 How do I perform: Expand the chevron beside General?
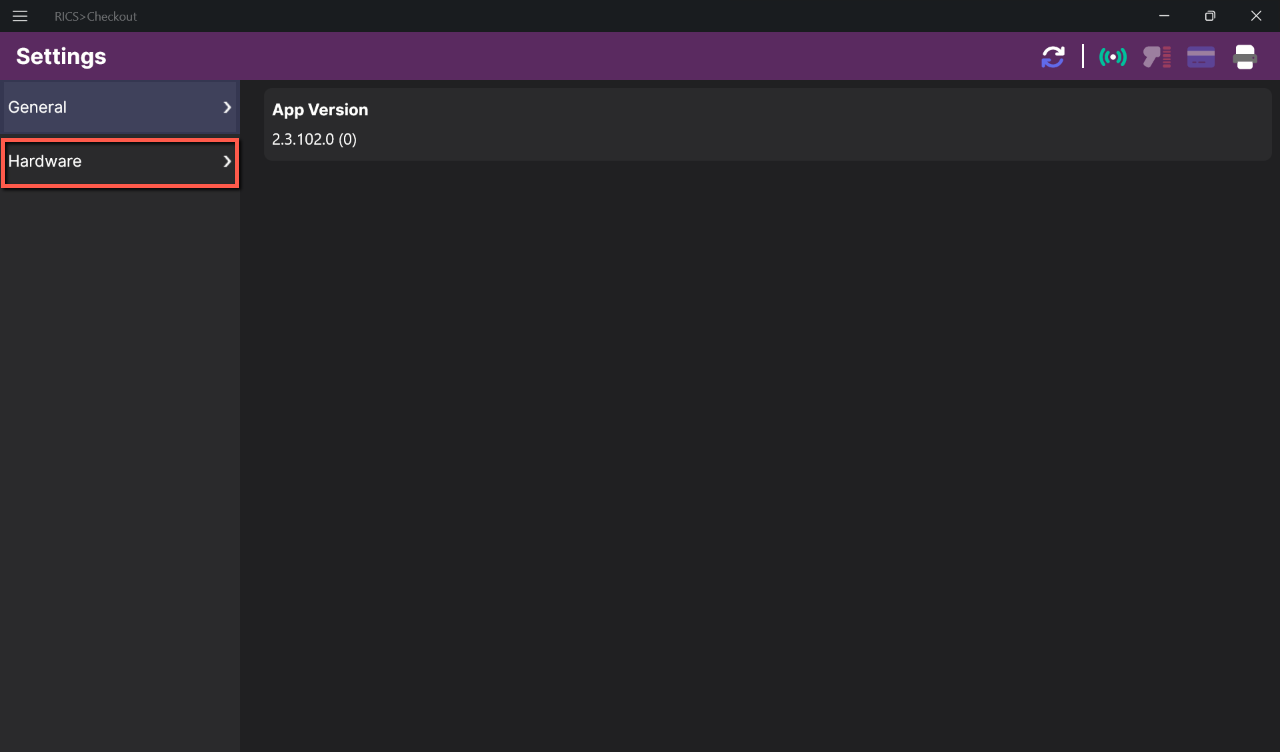tap(227, 107)
